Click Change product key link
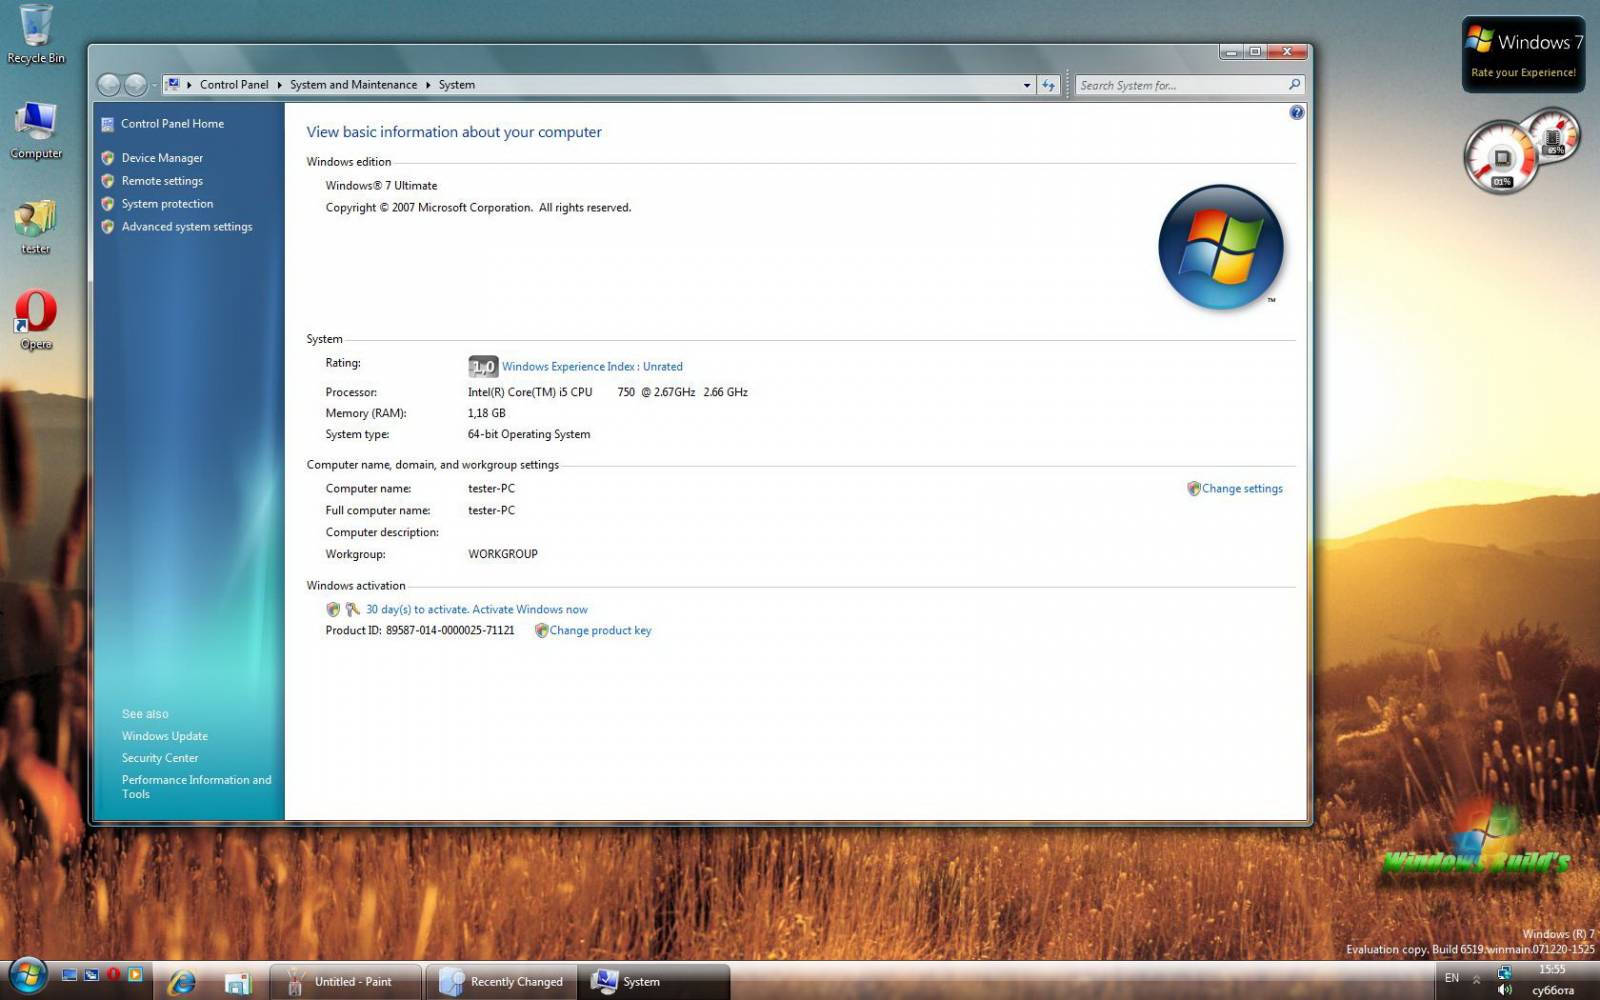The width and height of the screenshot is (1600, 1000). [x=600, y=631]
